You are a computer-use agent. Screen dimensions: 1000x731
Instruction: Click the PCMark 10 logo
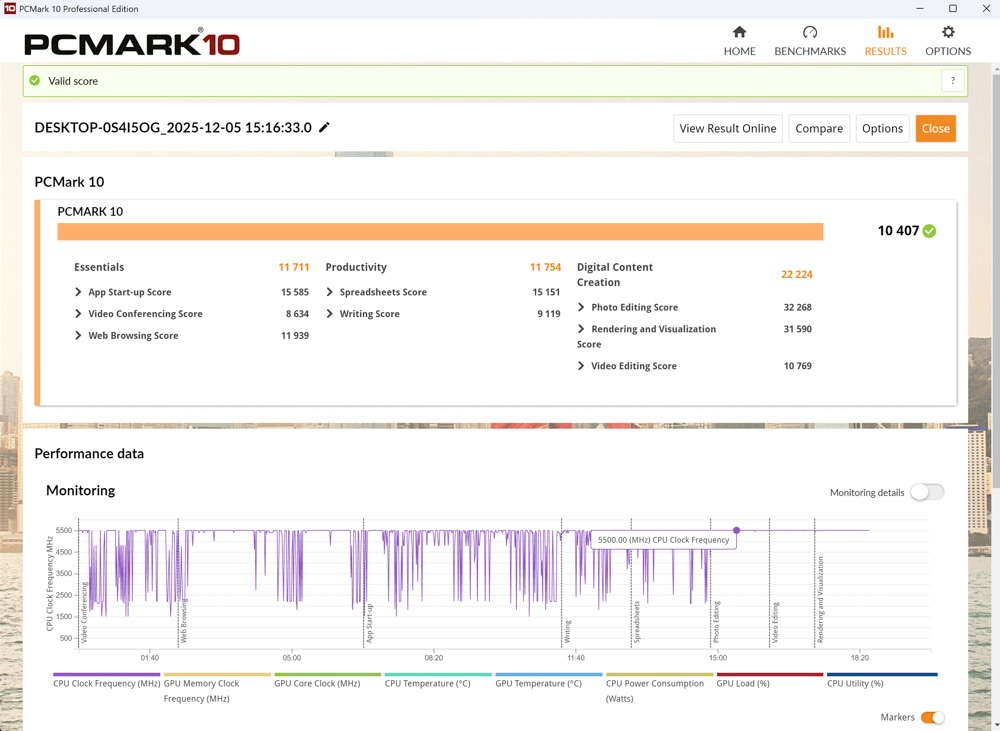point(132,44)
